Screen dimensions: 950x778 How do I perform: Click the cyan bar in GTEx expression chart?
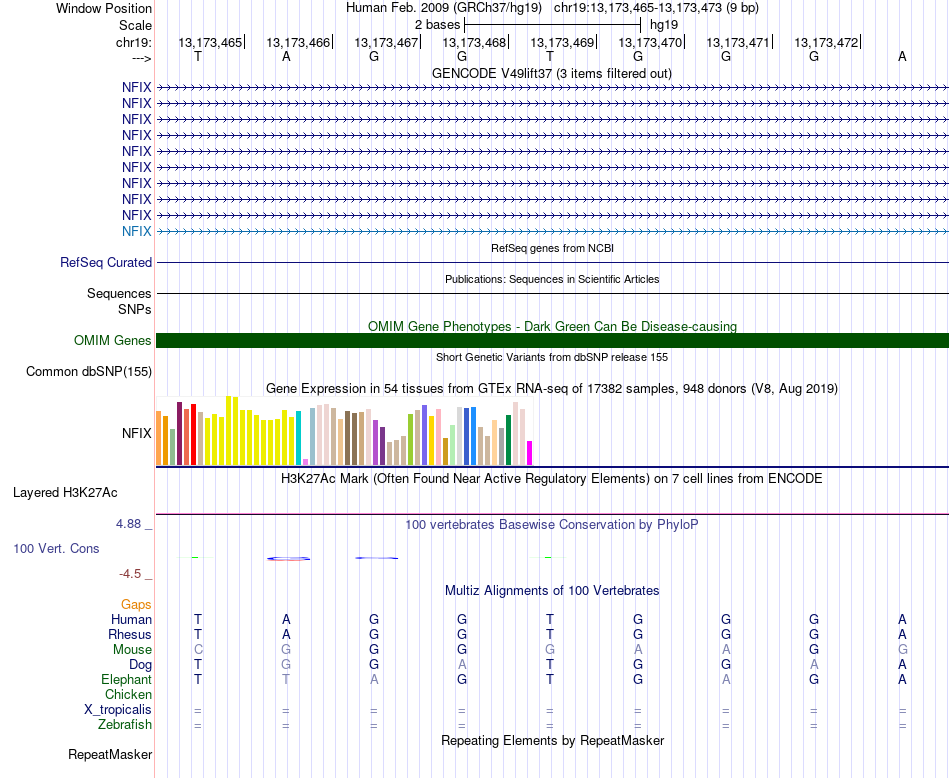point(298,438)
